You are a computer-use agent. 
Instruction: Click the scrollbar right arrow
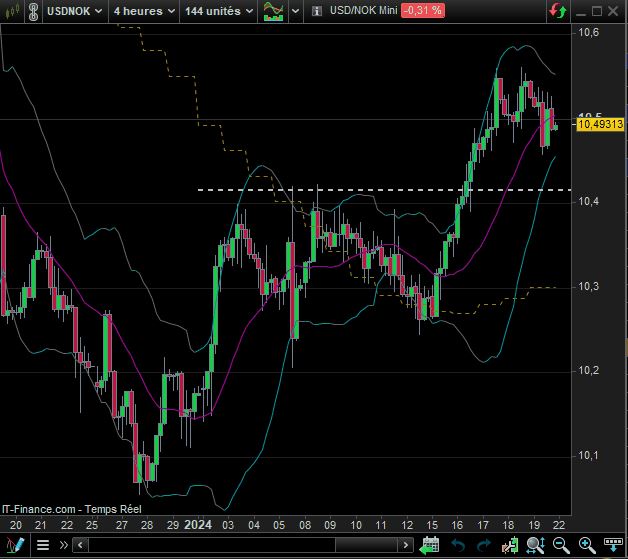click(x=406, y=545)
